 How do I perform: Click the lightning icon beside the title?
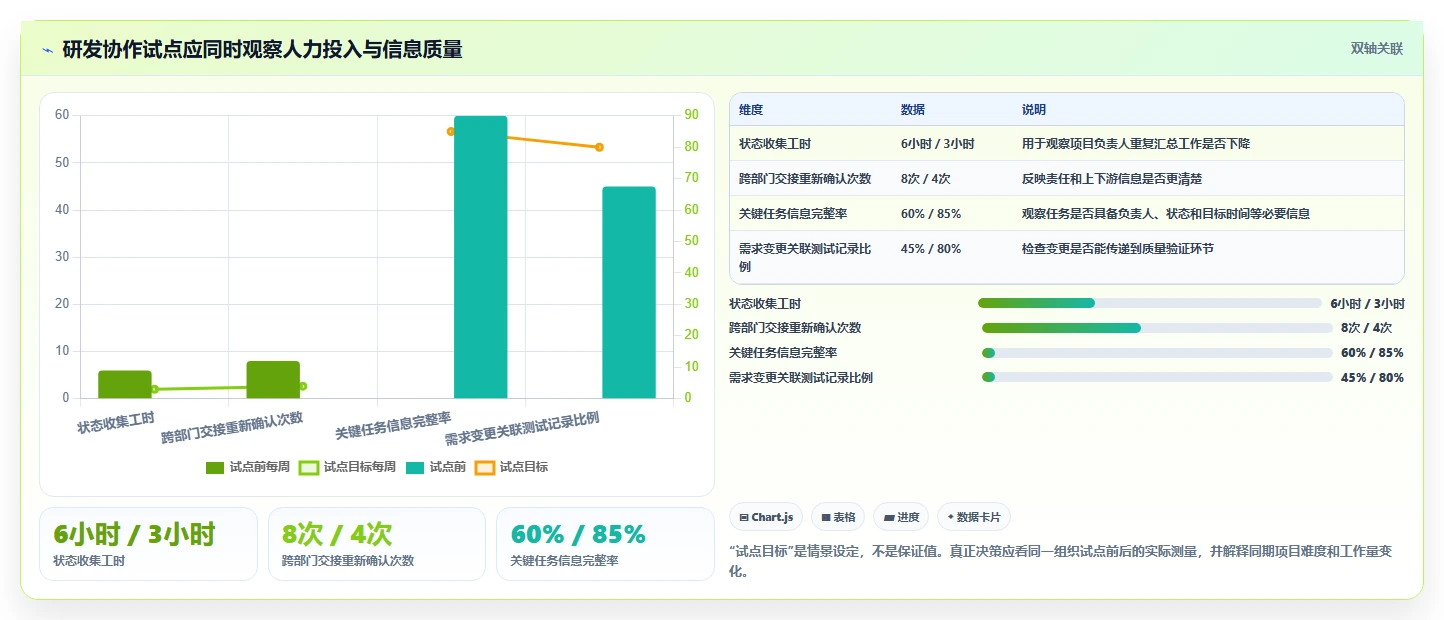(x=47, y=50)
